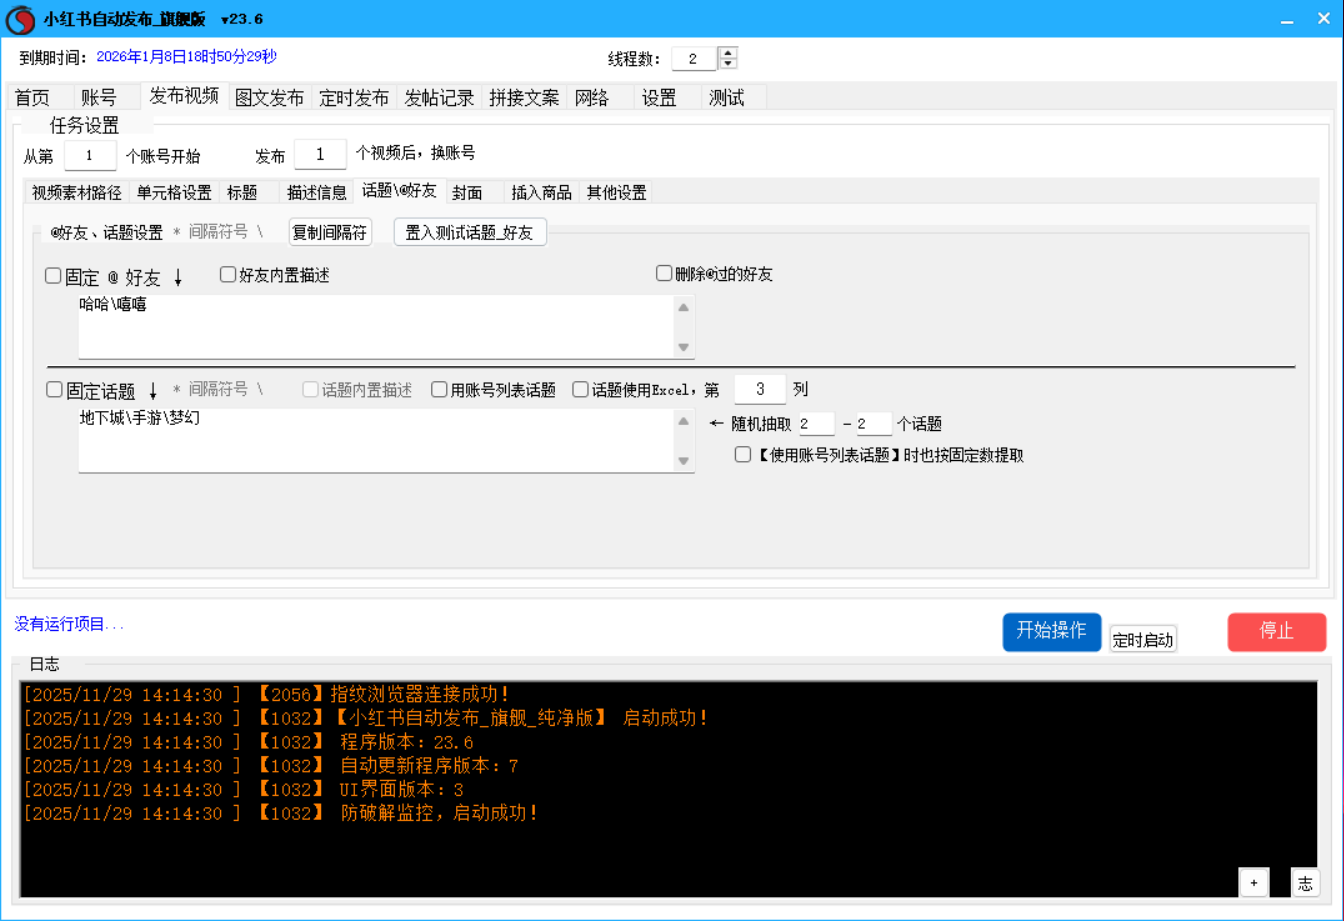Increase thread count with up spinner arrow
Image resolution: width=1344 pixels, height=921 pixels.
click(729, 53)
